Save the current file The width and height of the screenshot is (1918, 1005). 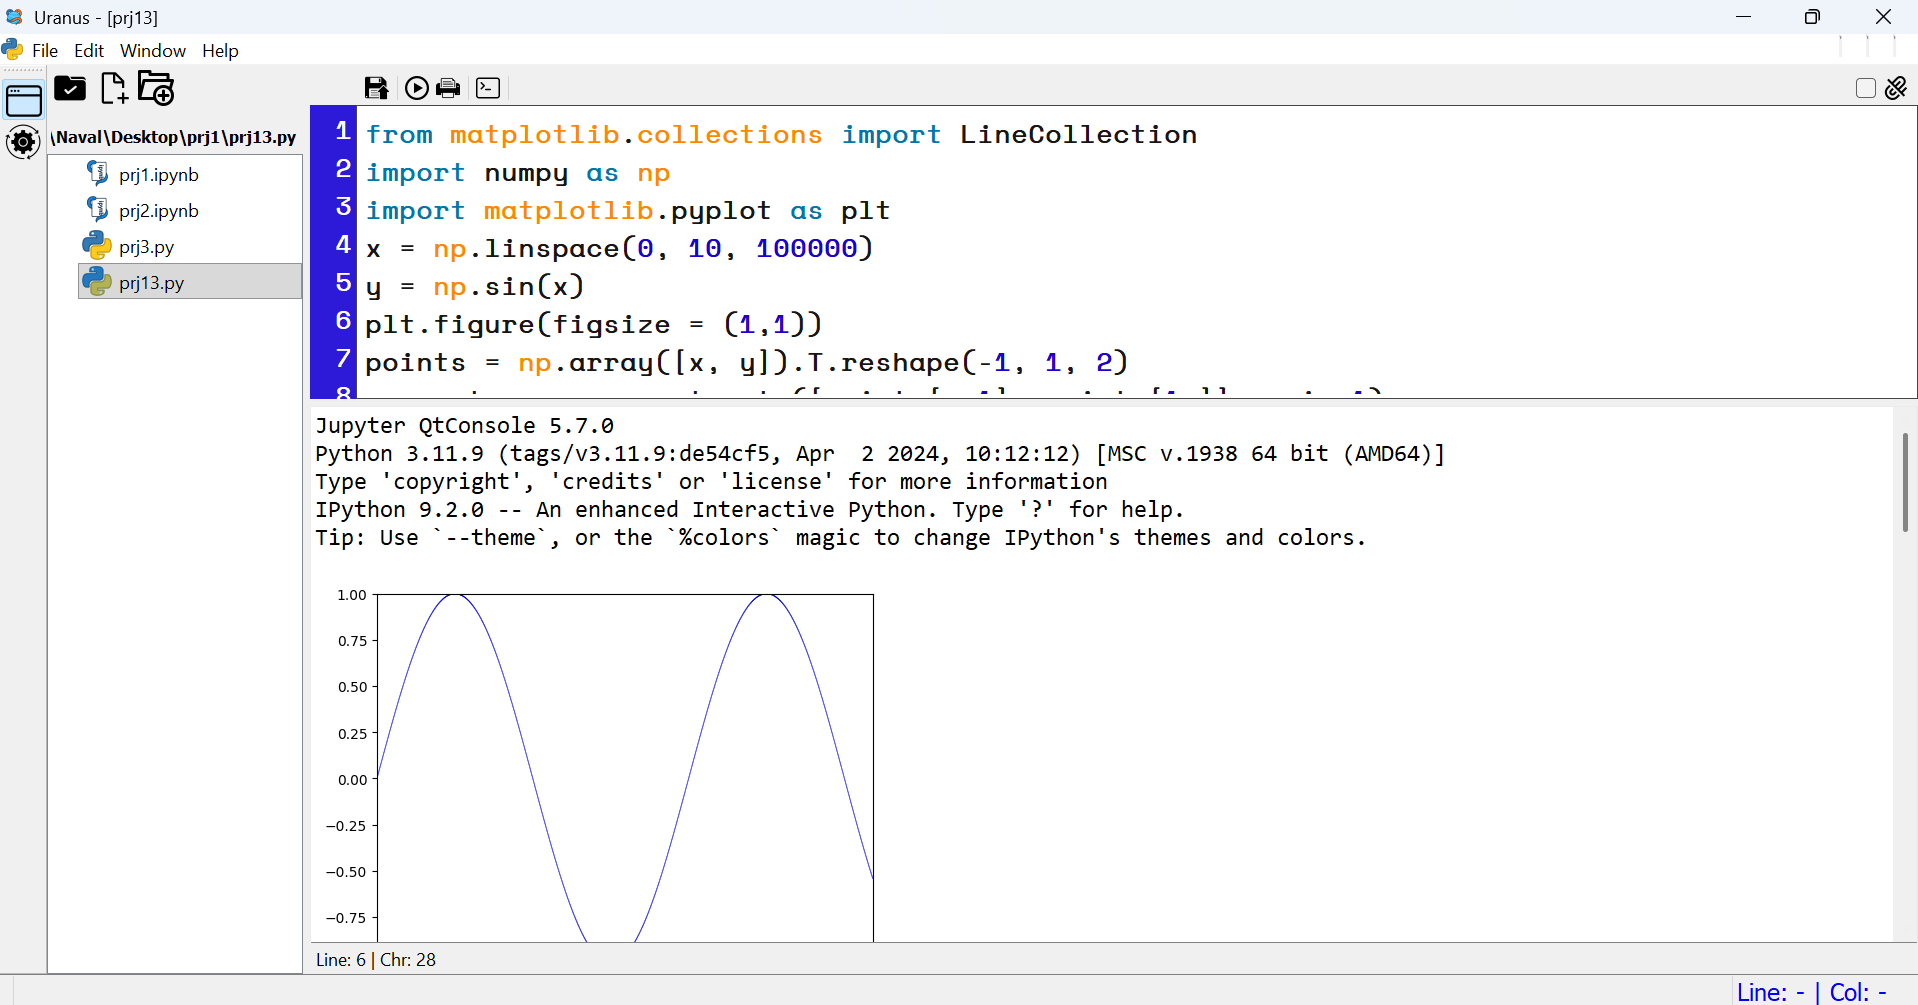[376, 88]
